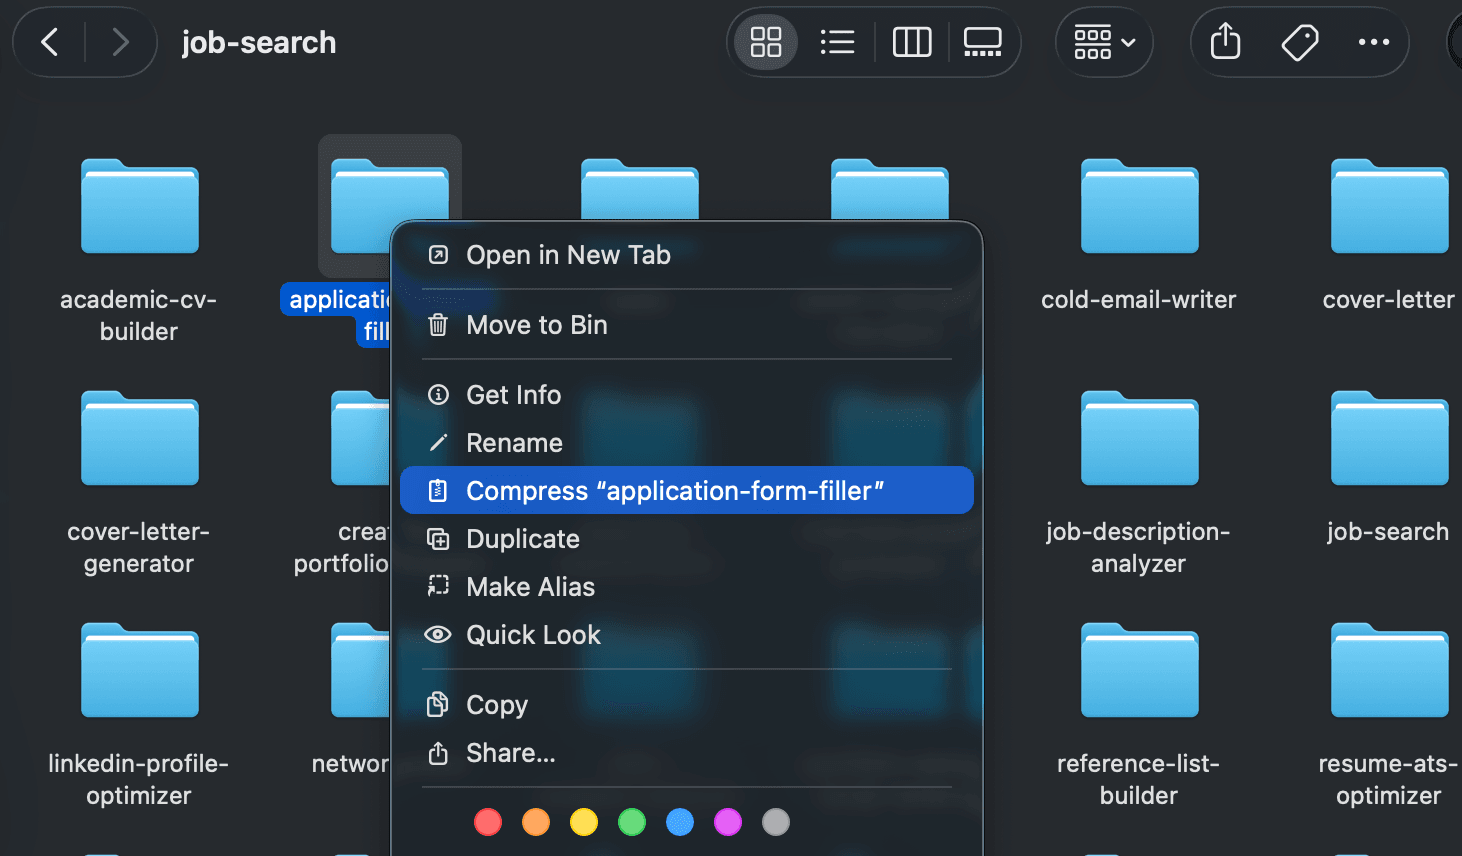Click the tag toolbar icon
Viewport: 1462px width, 856px height.
coord(1300,42)
